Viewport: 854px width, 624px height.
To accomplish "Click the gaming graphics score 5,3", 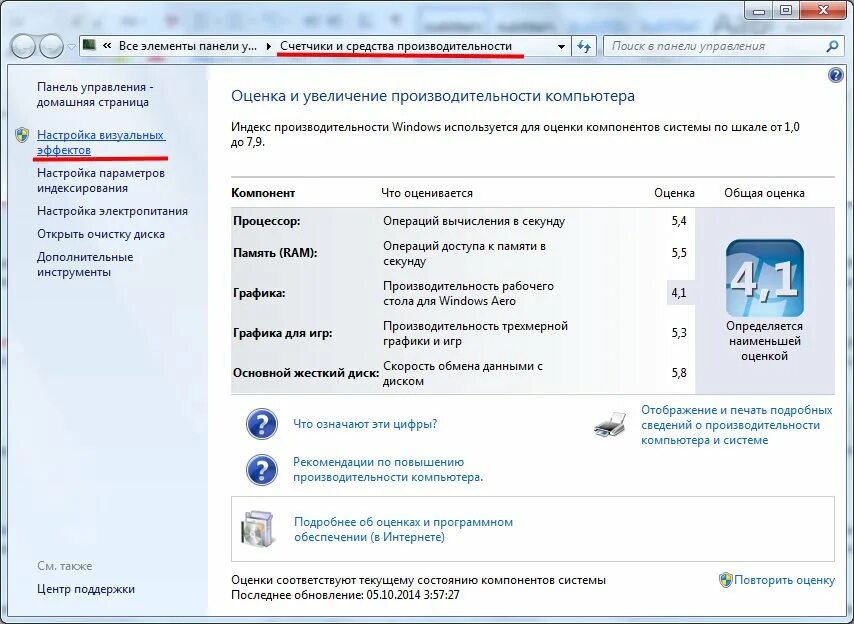I will tap(679, 333).
